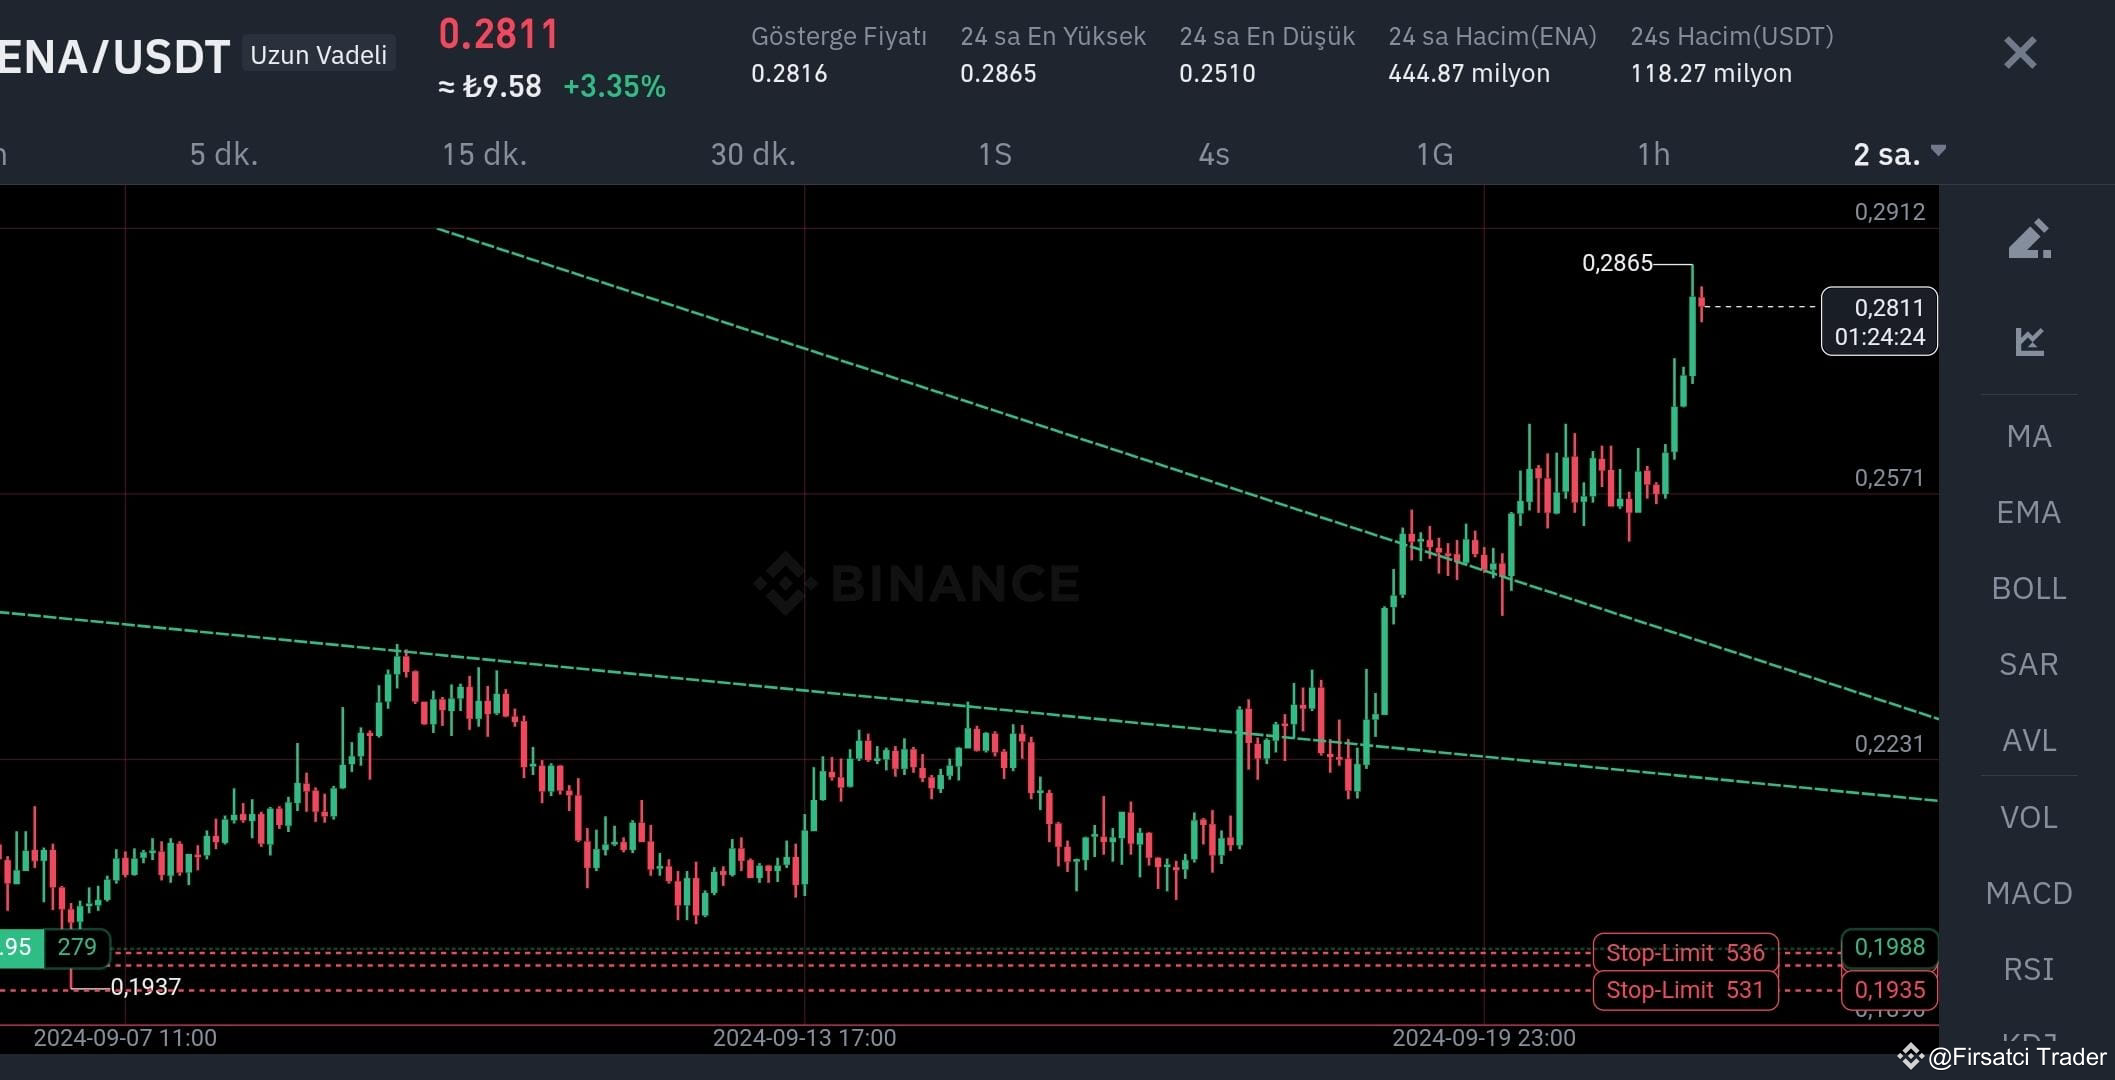Click the 0,2865 high marker on chart
This screenshot has width=2115, height=1080.
[1617, 263]
